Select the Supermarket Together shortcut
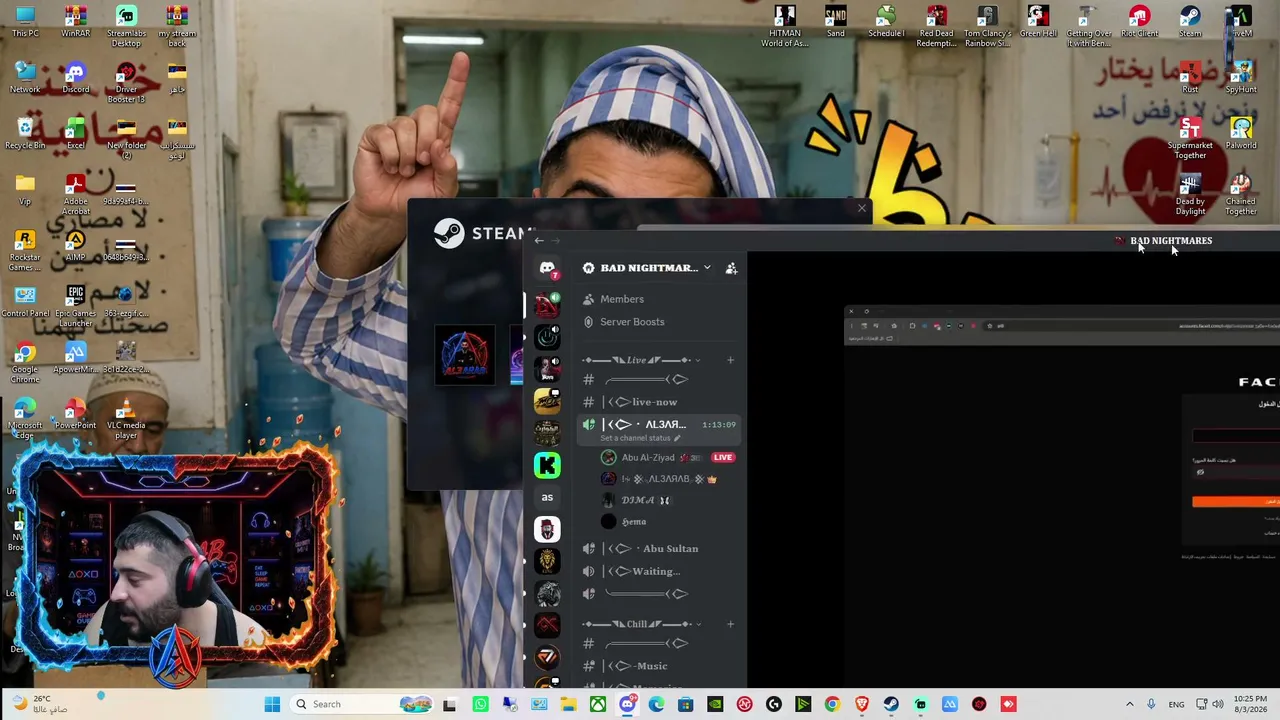Image resolution: width=1280 pixels, height=720 pixels. [x=1190, y=138]
